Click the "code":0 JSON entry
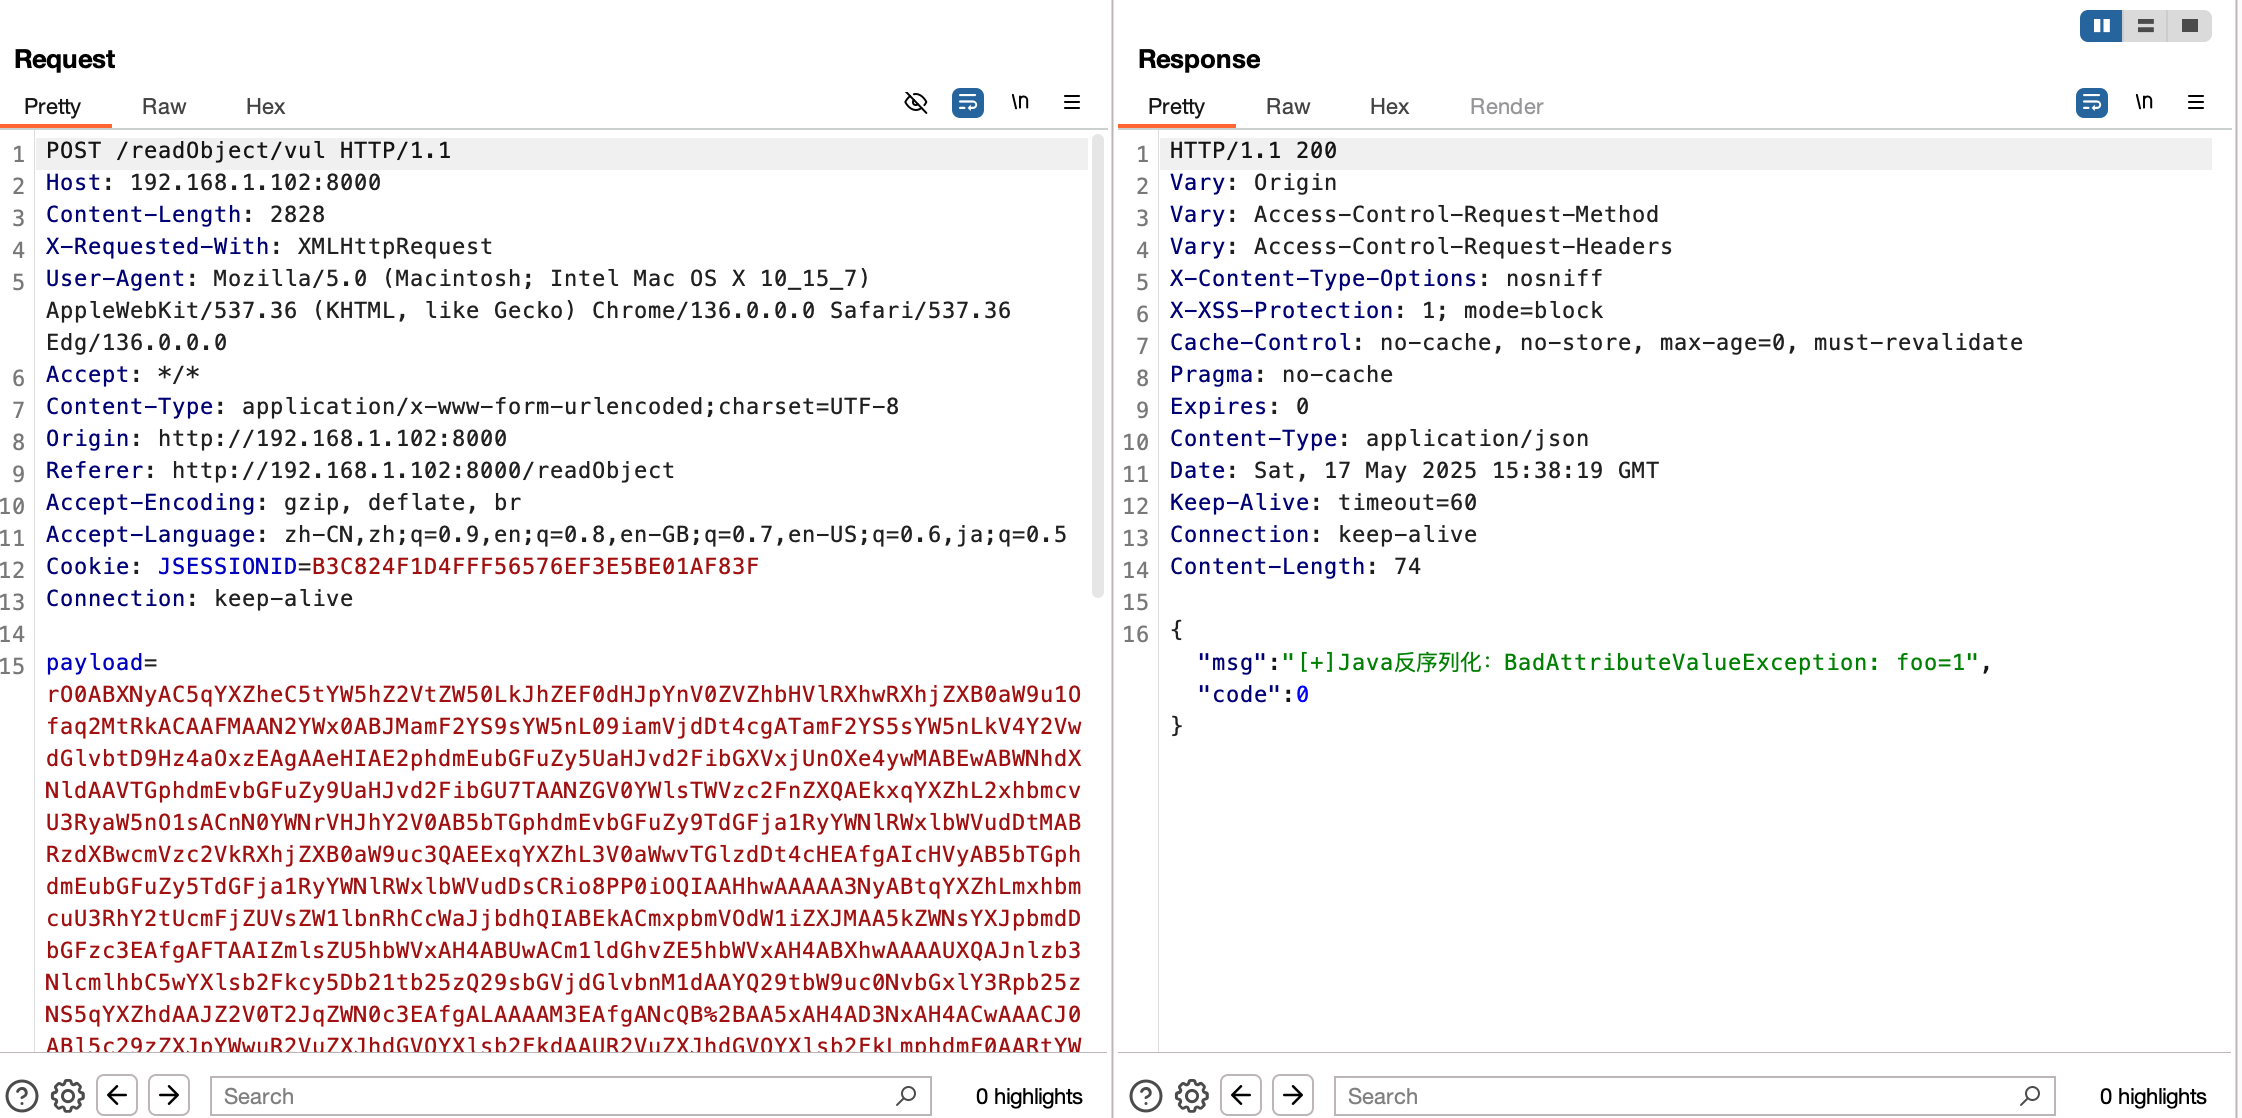 pyautogui.click(x=1253, y=694)
